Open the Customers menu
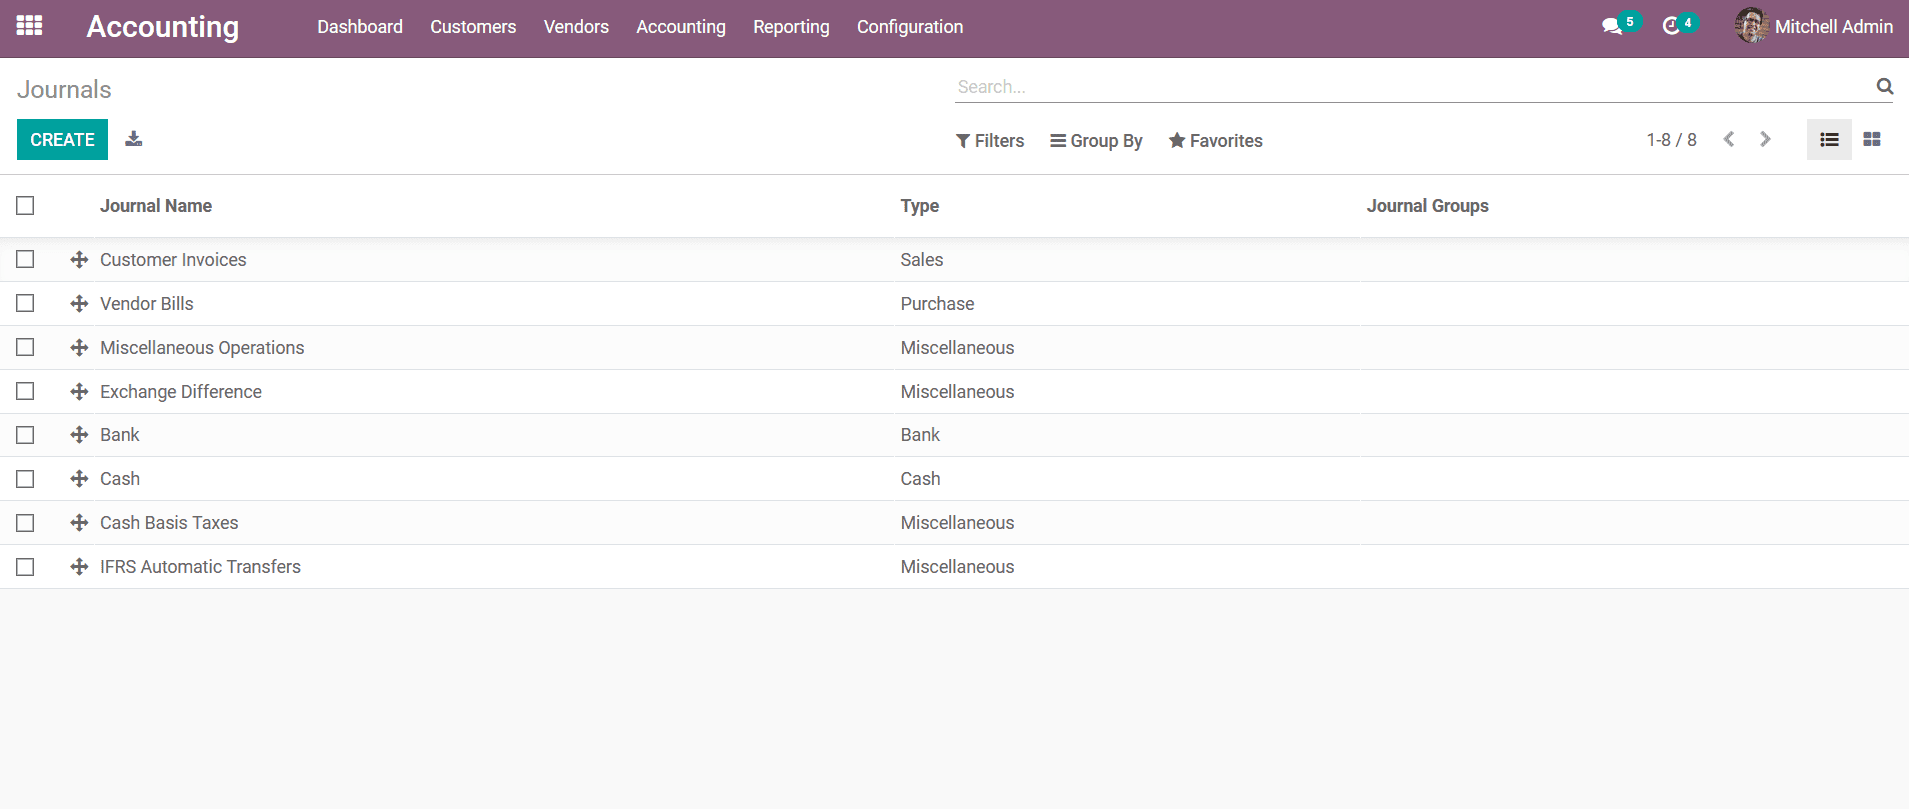This screenshot has height=809, width=1909. [x=473, y=27]
